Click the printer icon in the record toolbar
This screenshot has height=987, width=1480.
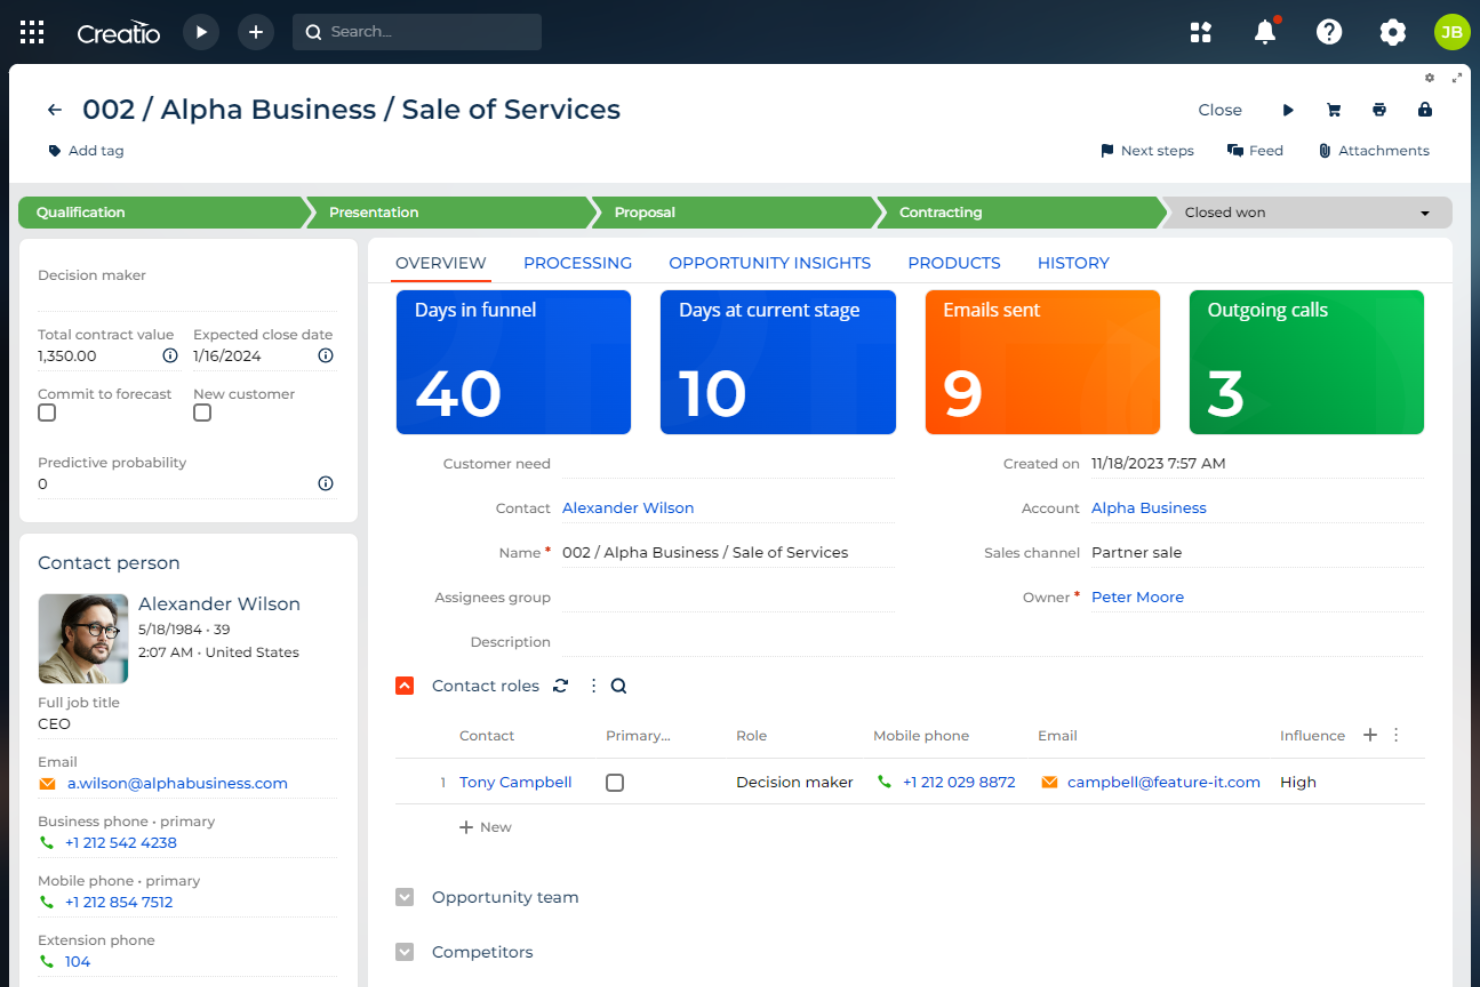1379,110
